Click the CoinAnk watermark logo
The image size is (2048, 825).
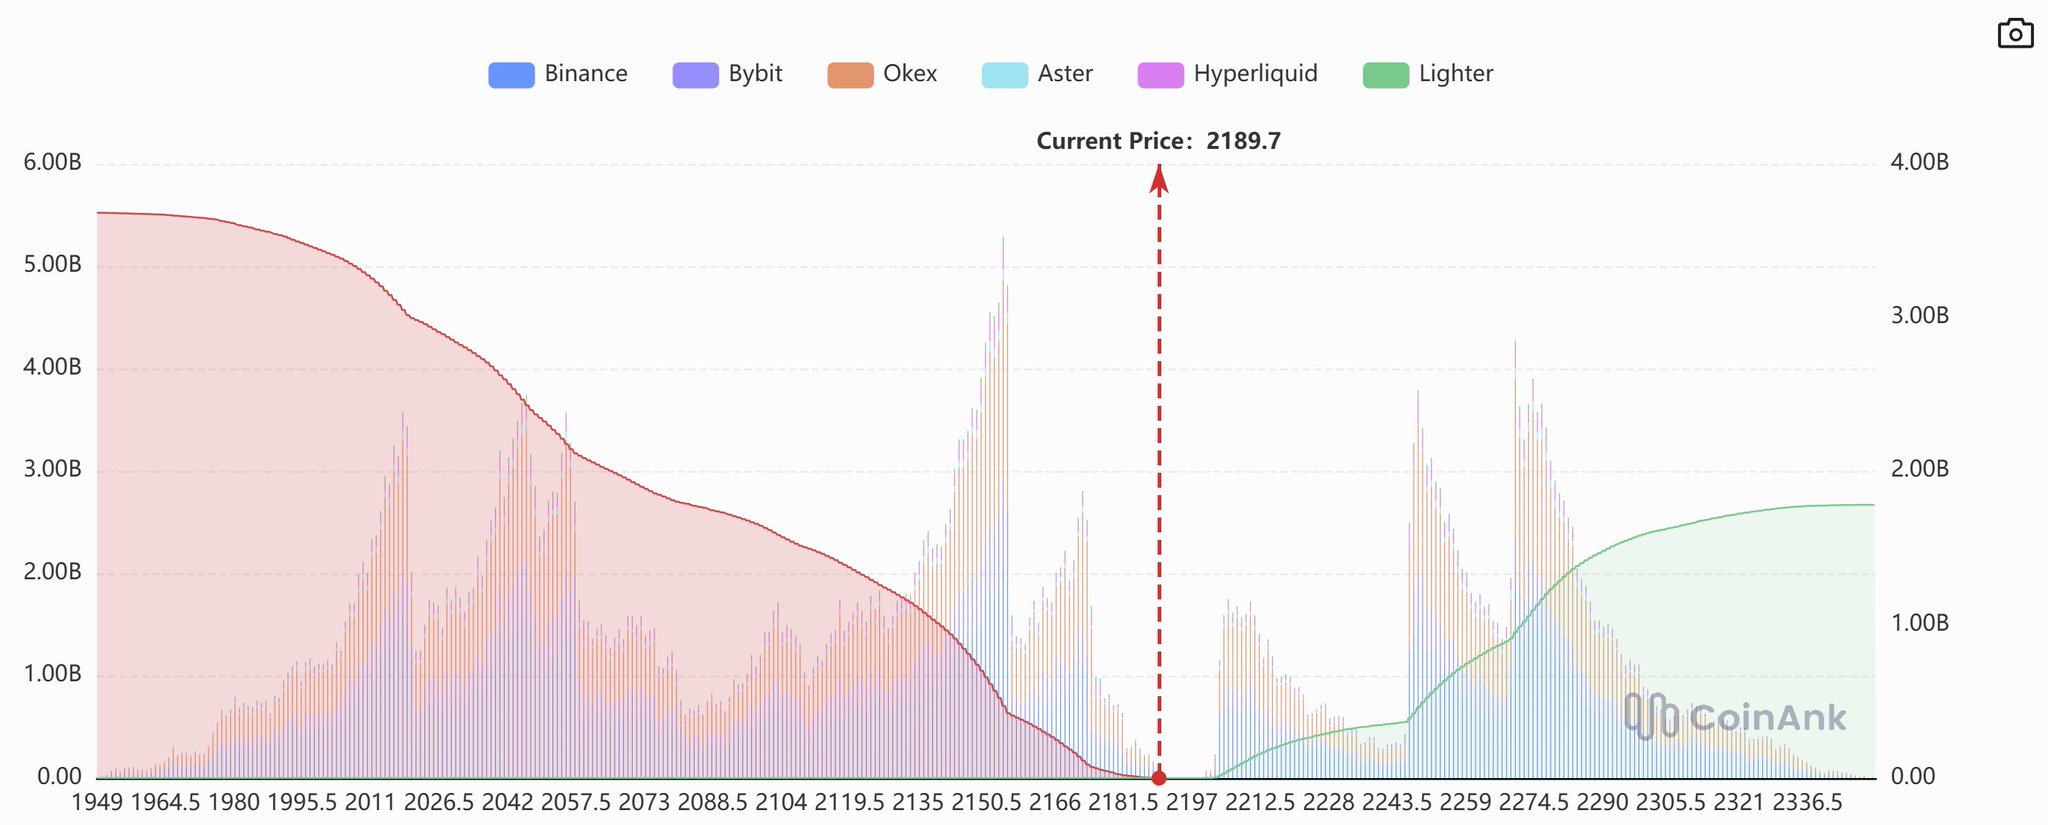click(x=1735, y=716)
